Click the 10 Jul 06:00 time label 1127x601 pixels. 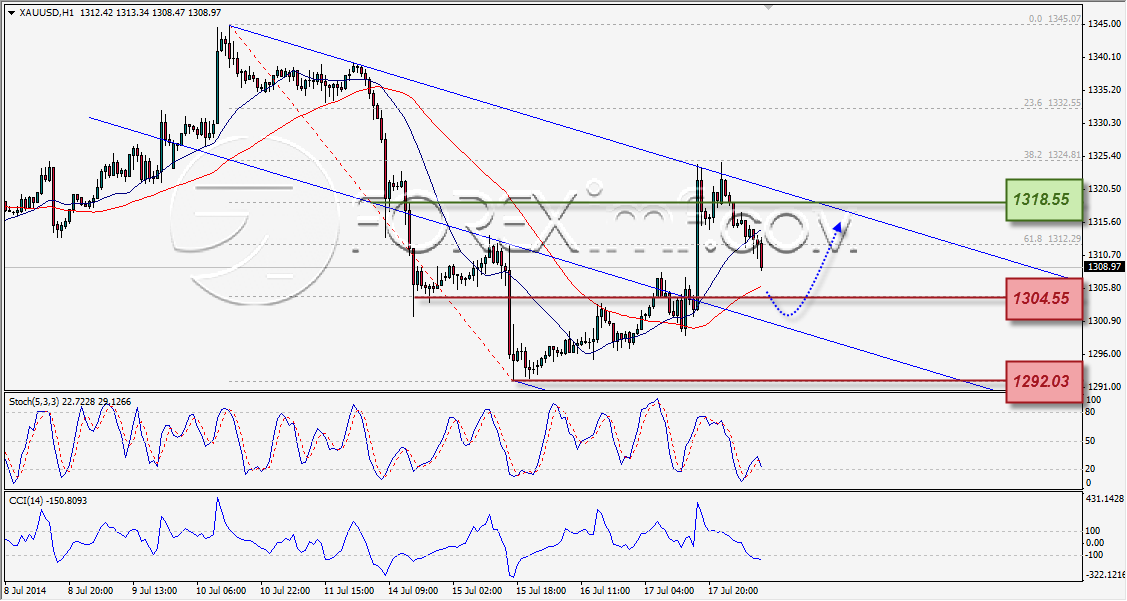tap(221, 591)
